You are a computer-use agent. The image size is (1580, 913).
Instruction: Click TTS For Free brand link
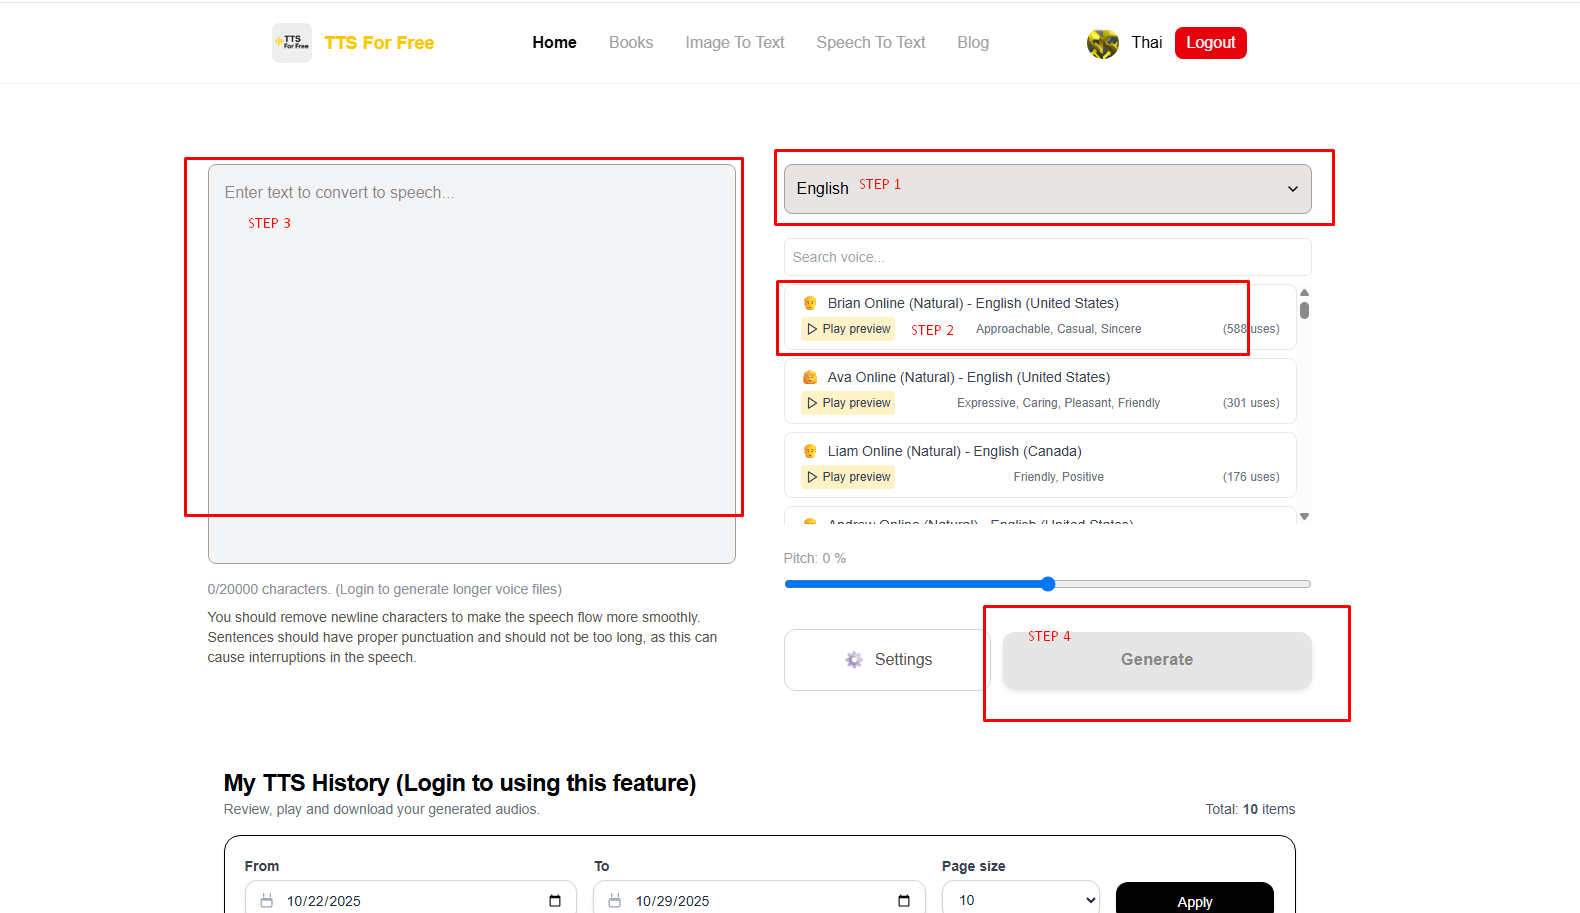(379, 43)
